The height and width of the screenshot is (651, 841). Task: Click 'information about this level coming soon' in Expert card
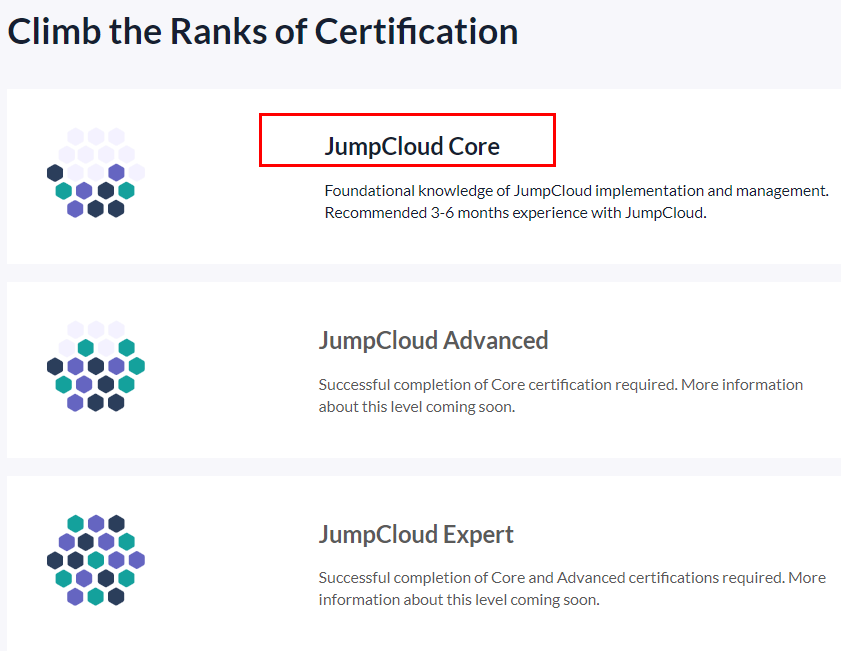(x=459, y=600)
